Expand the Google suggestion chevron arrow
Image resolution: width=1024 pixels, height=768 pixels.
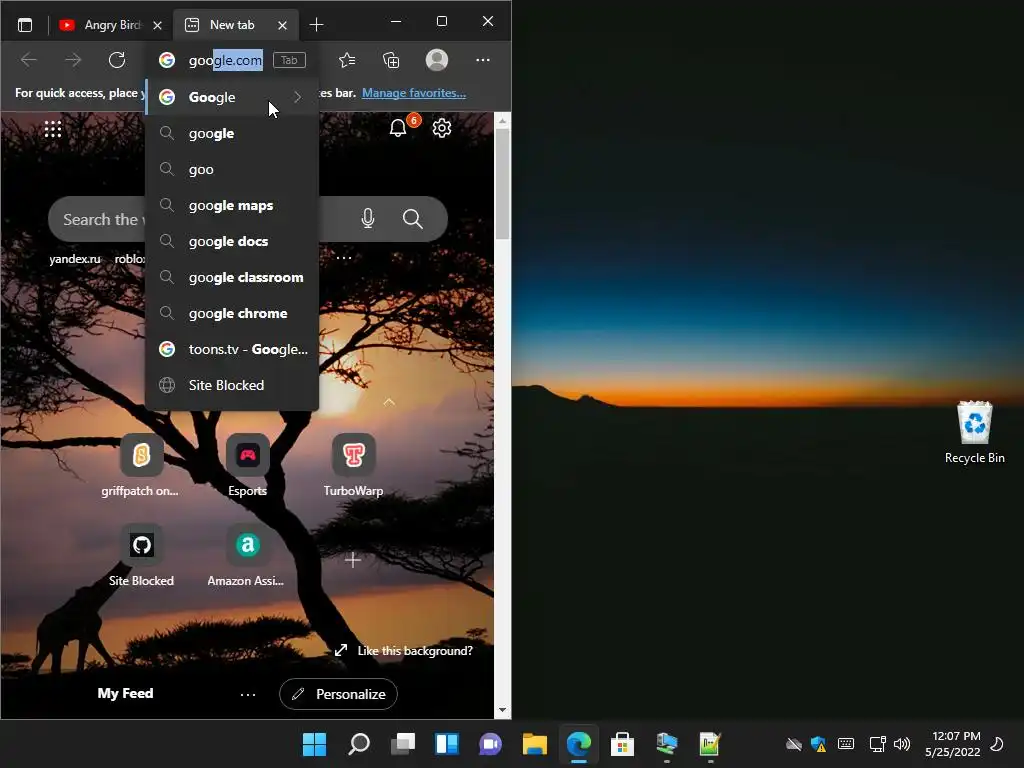pos(298,97)
